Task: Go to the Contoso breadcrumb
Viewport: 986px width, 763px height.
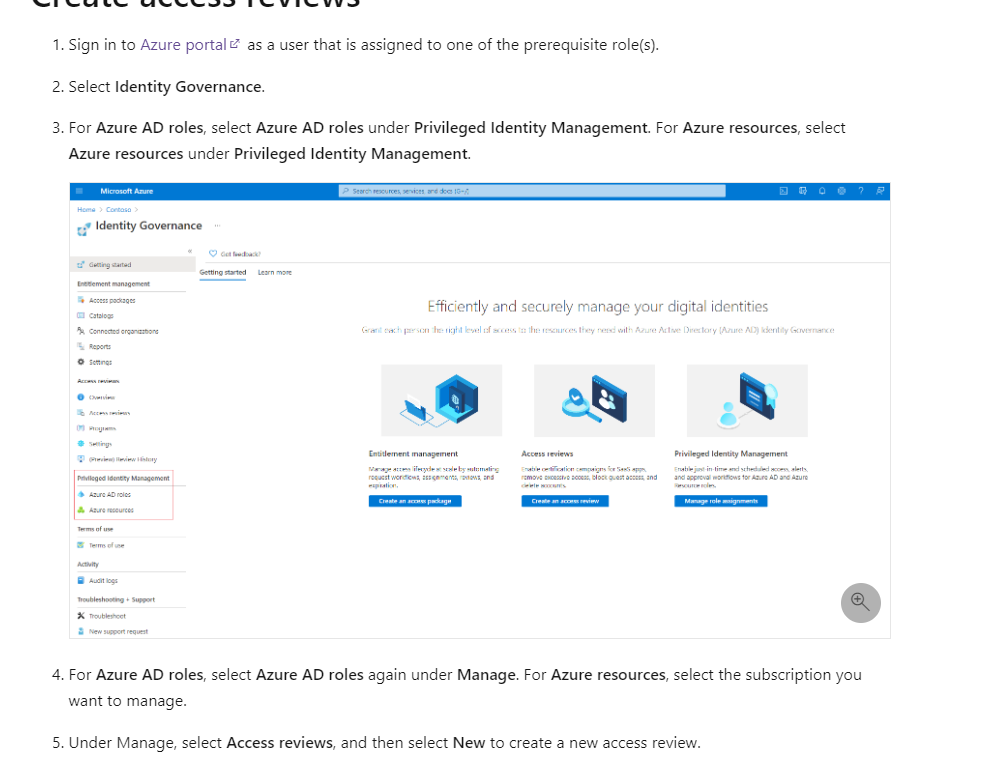Action: 118,209
